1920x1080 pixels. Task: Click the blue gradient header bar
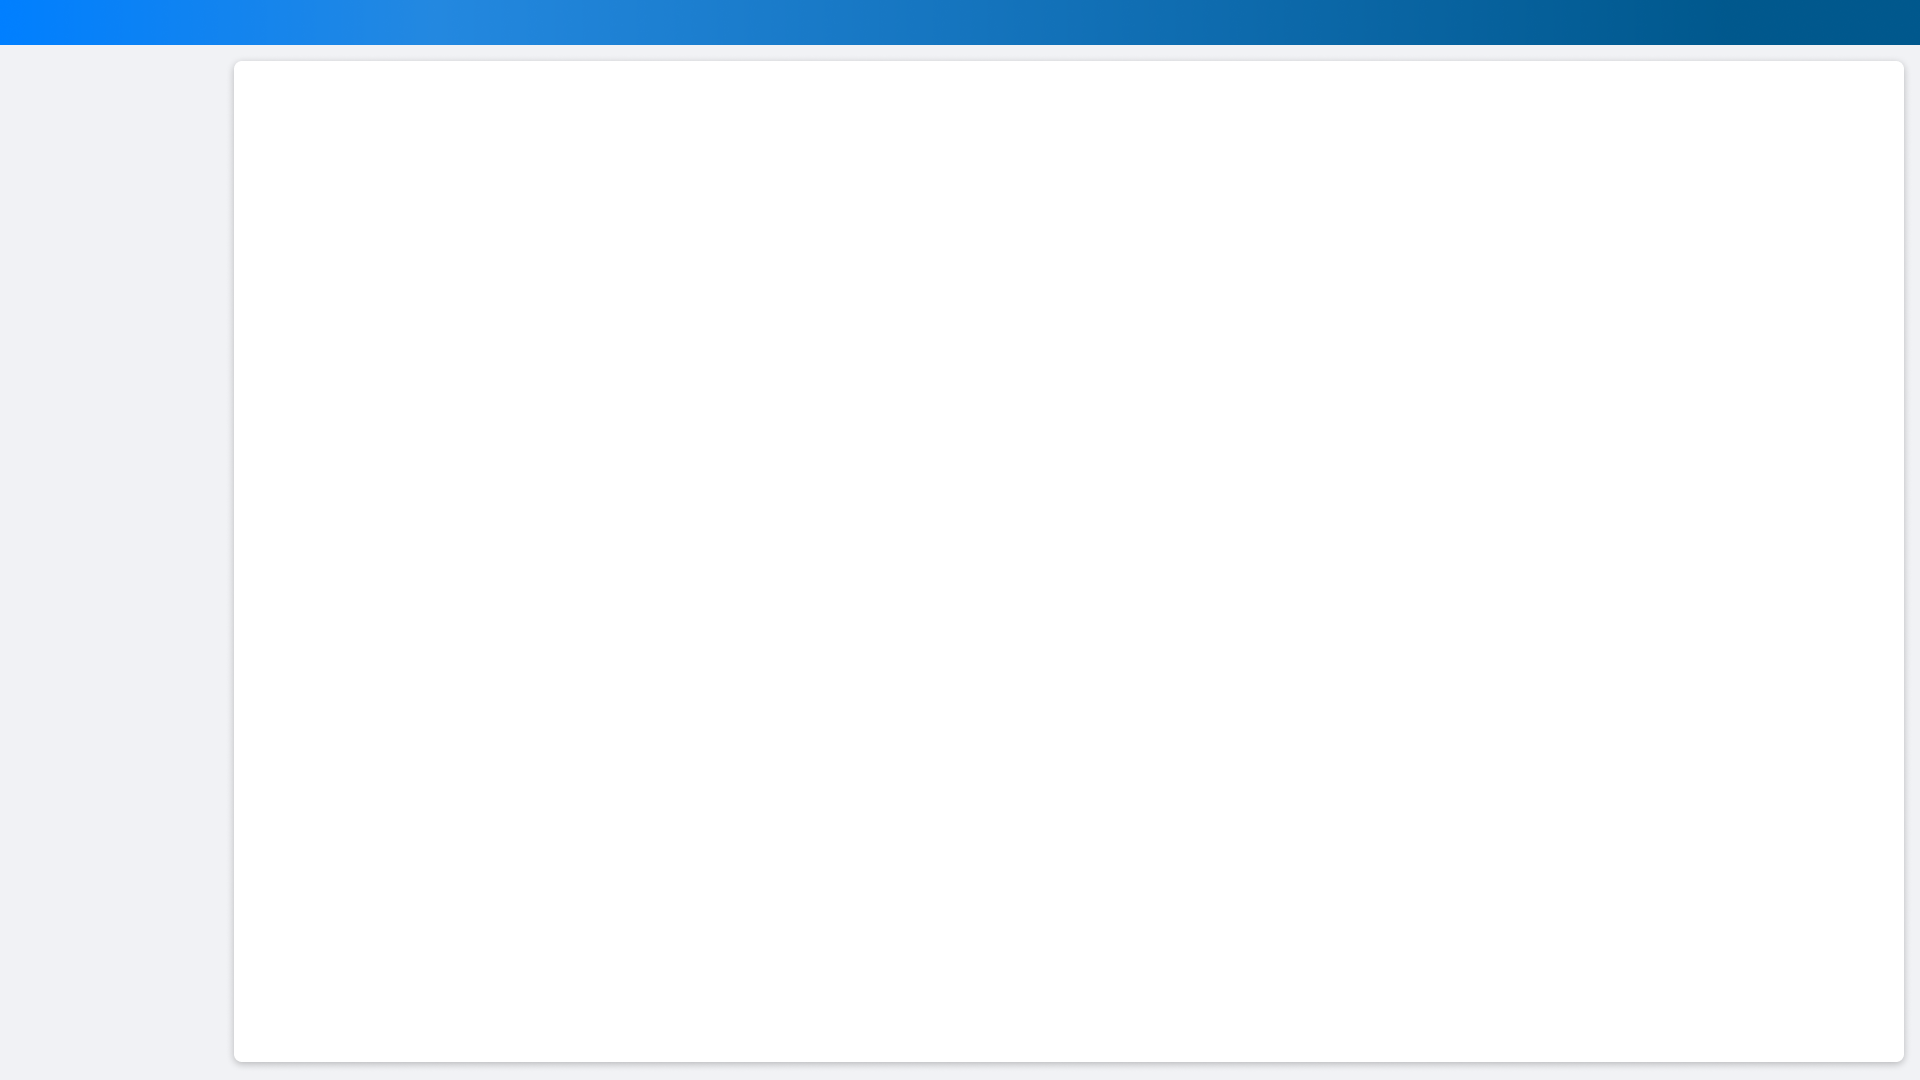pos(960,22)
